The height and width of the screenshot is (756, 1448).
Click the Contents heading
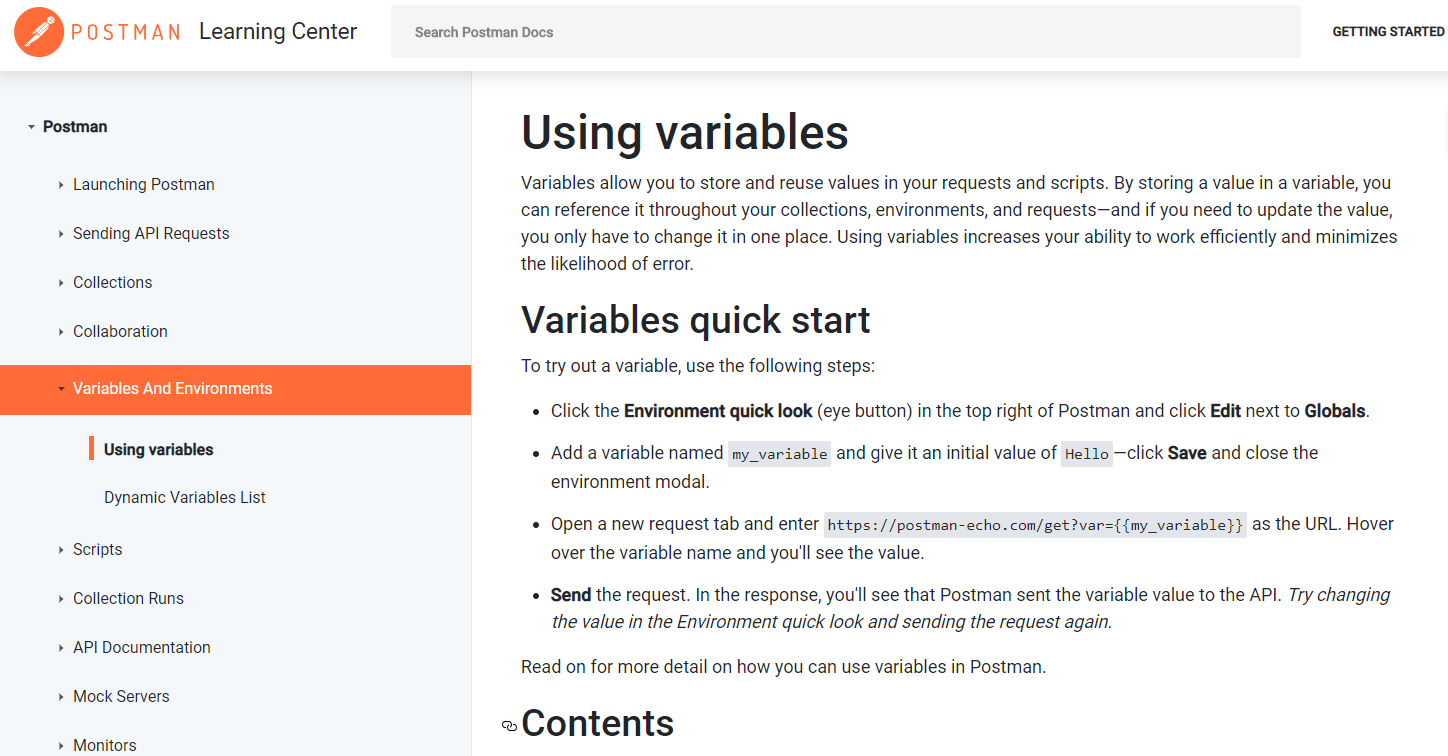tap(598, 724)
